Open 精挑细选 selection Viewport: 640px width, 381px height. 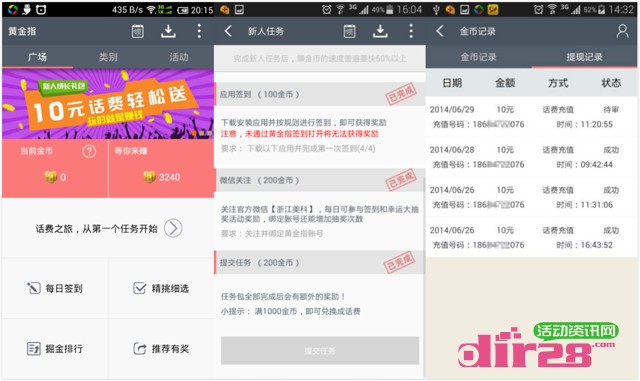click(161, 288)
